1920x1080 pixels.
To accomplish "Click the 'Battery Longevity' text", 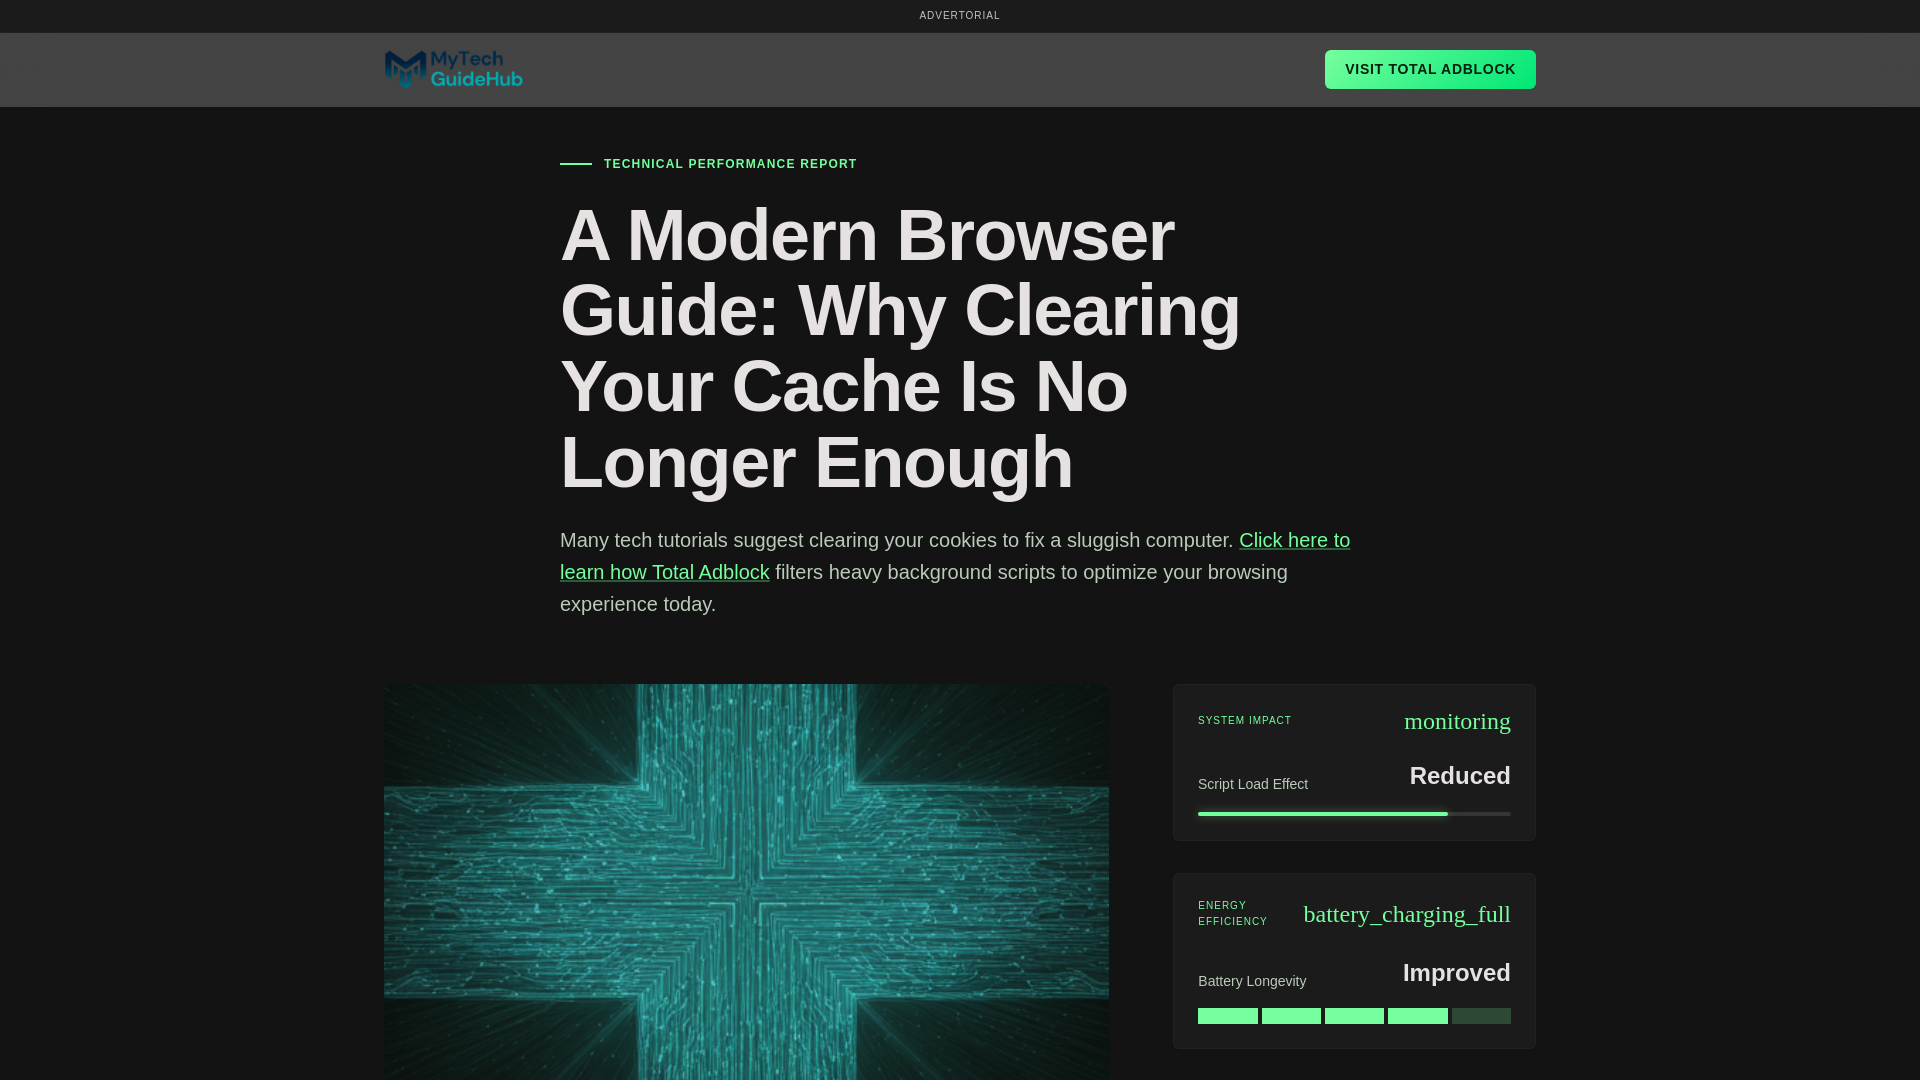I will tap(1252, 981).
